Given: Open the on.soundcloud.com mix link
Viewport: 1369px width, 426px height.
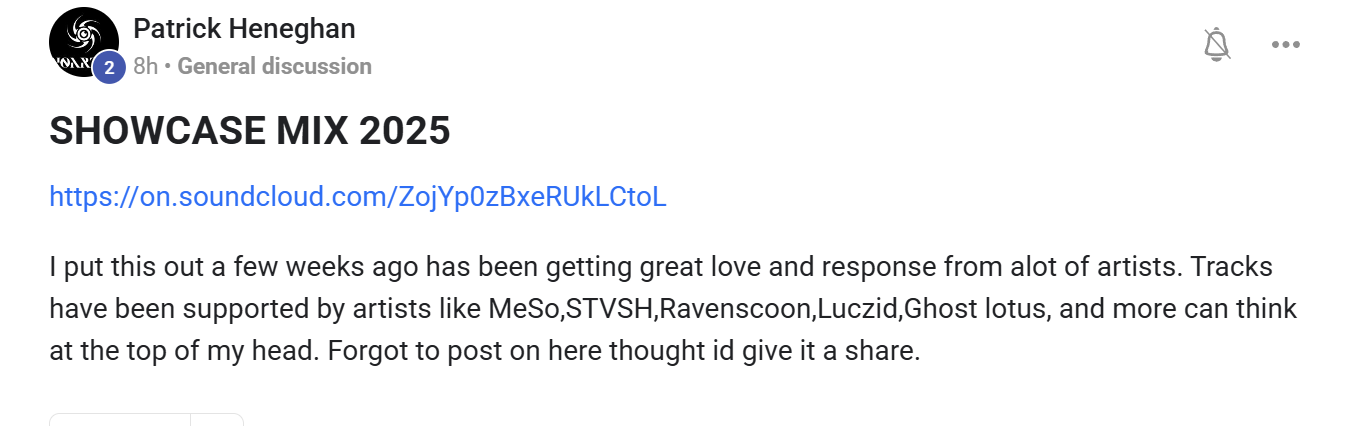Looking at the screenshot, I should pos(357,196).
